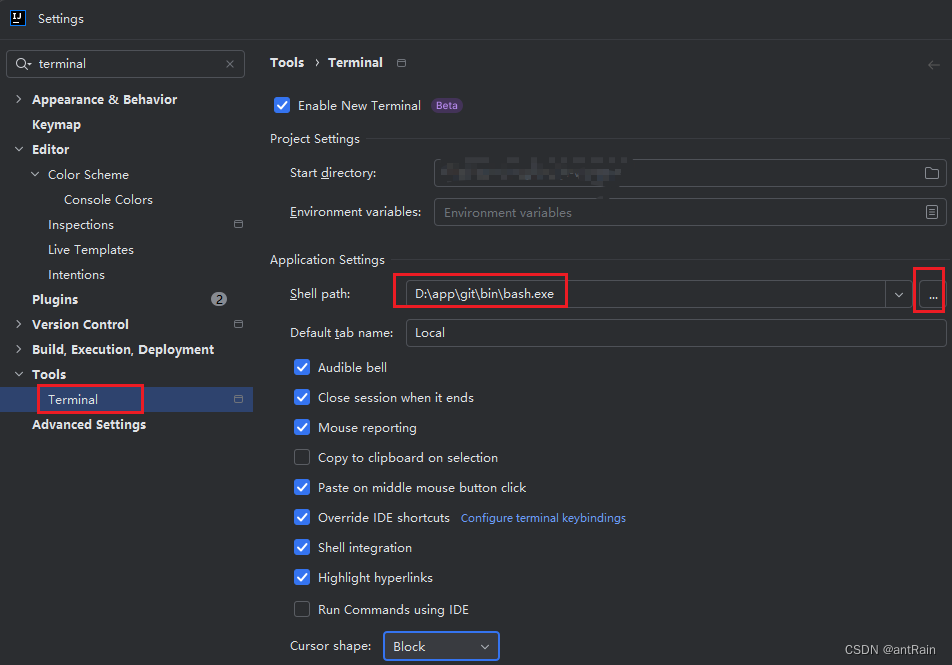Open the Cursor shape Block dropdown
The height and width of the screenshot is (665, 952).
point(441,646)
